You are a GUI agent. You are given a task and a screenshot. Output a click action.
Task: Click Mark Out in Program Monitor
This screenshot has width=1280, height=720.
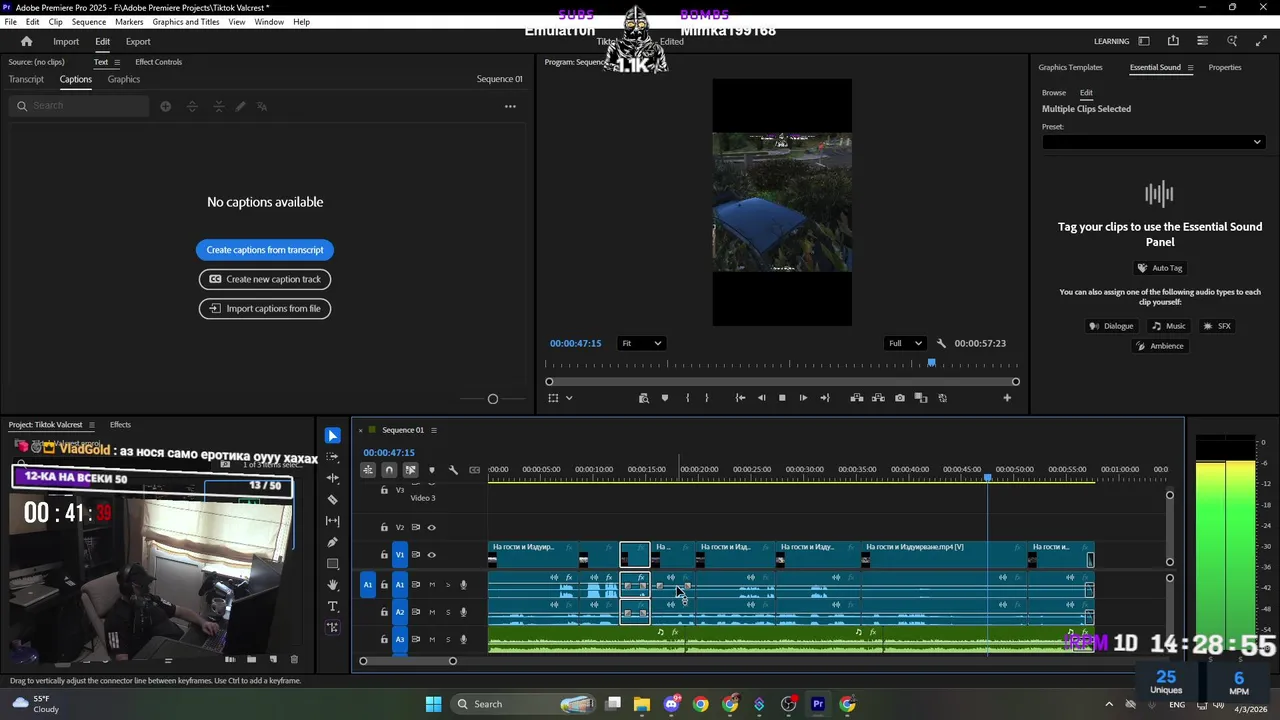click(707, 398)
